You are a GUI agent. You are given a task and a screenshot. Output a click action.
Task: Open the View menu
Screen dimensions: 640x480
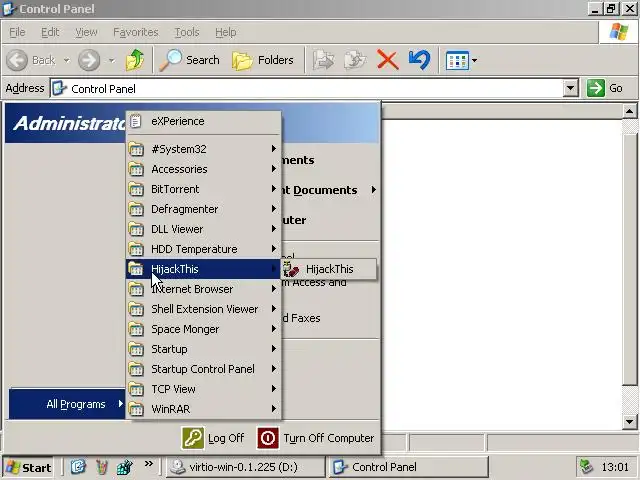point(86,32)
